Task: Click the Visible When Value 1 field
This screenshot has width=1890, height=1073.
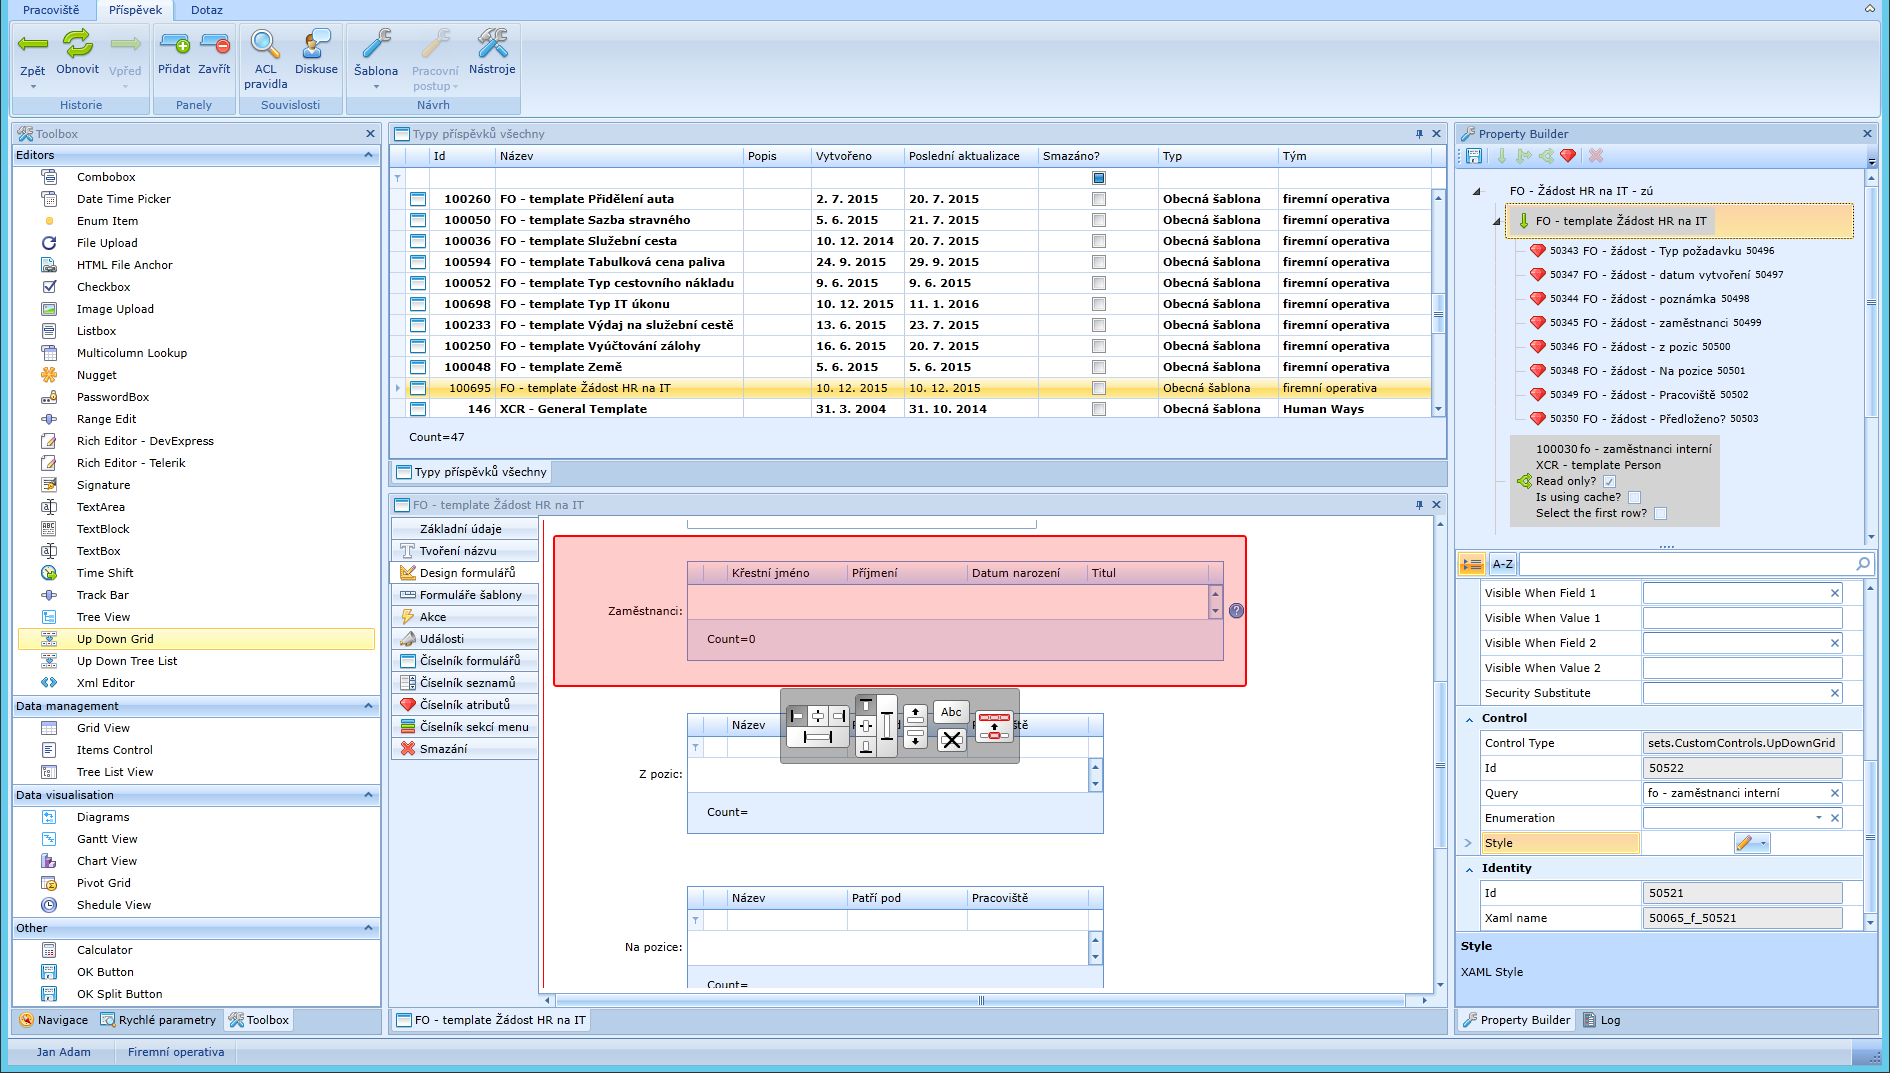Action: pyautogui.click(x=1741, y=618)
